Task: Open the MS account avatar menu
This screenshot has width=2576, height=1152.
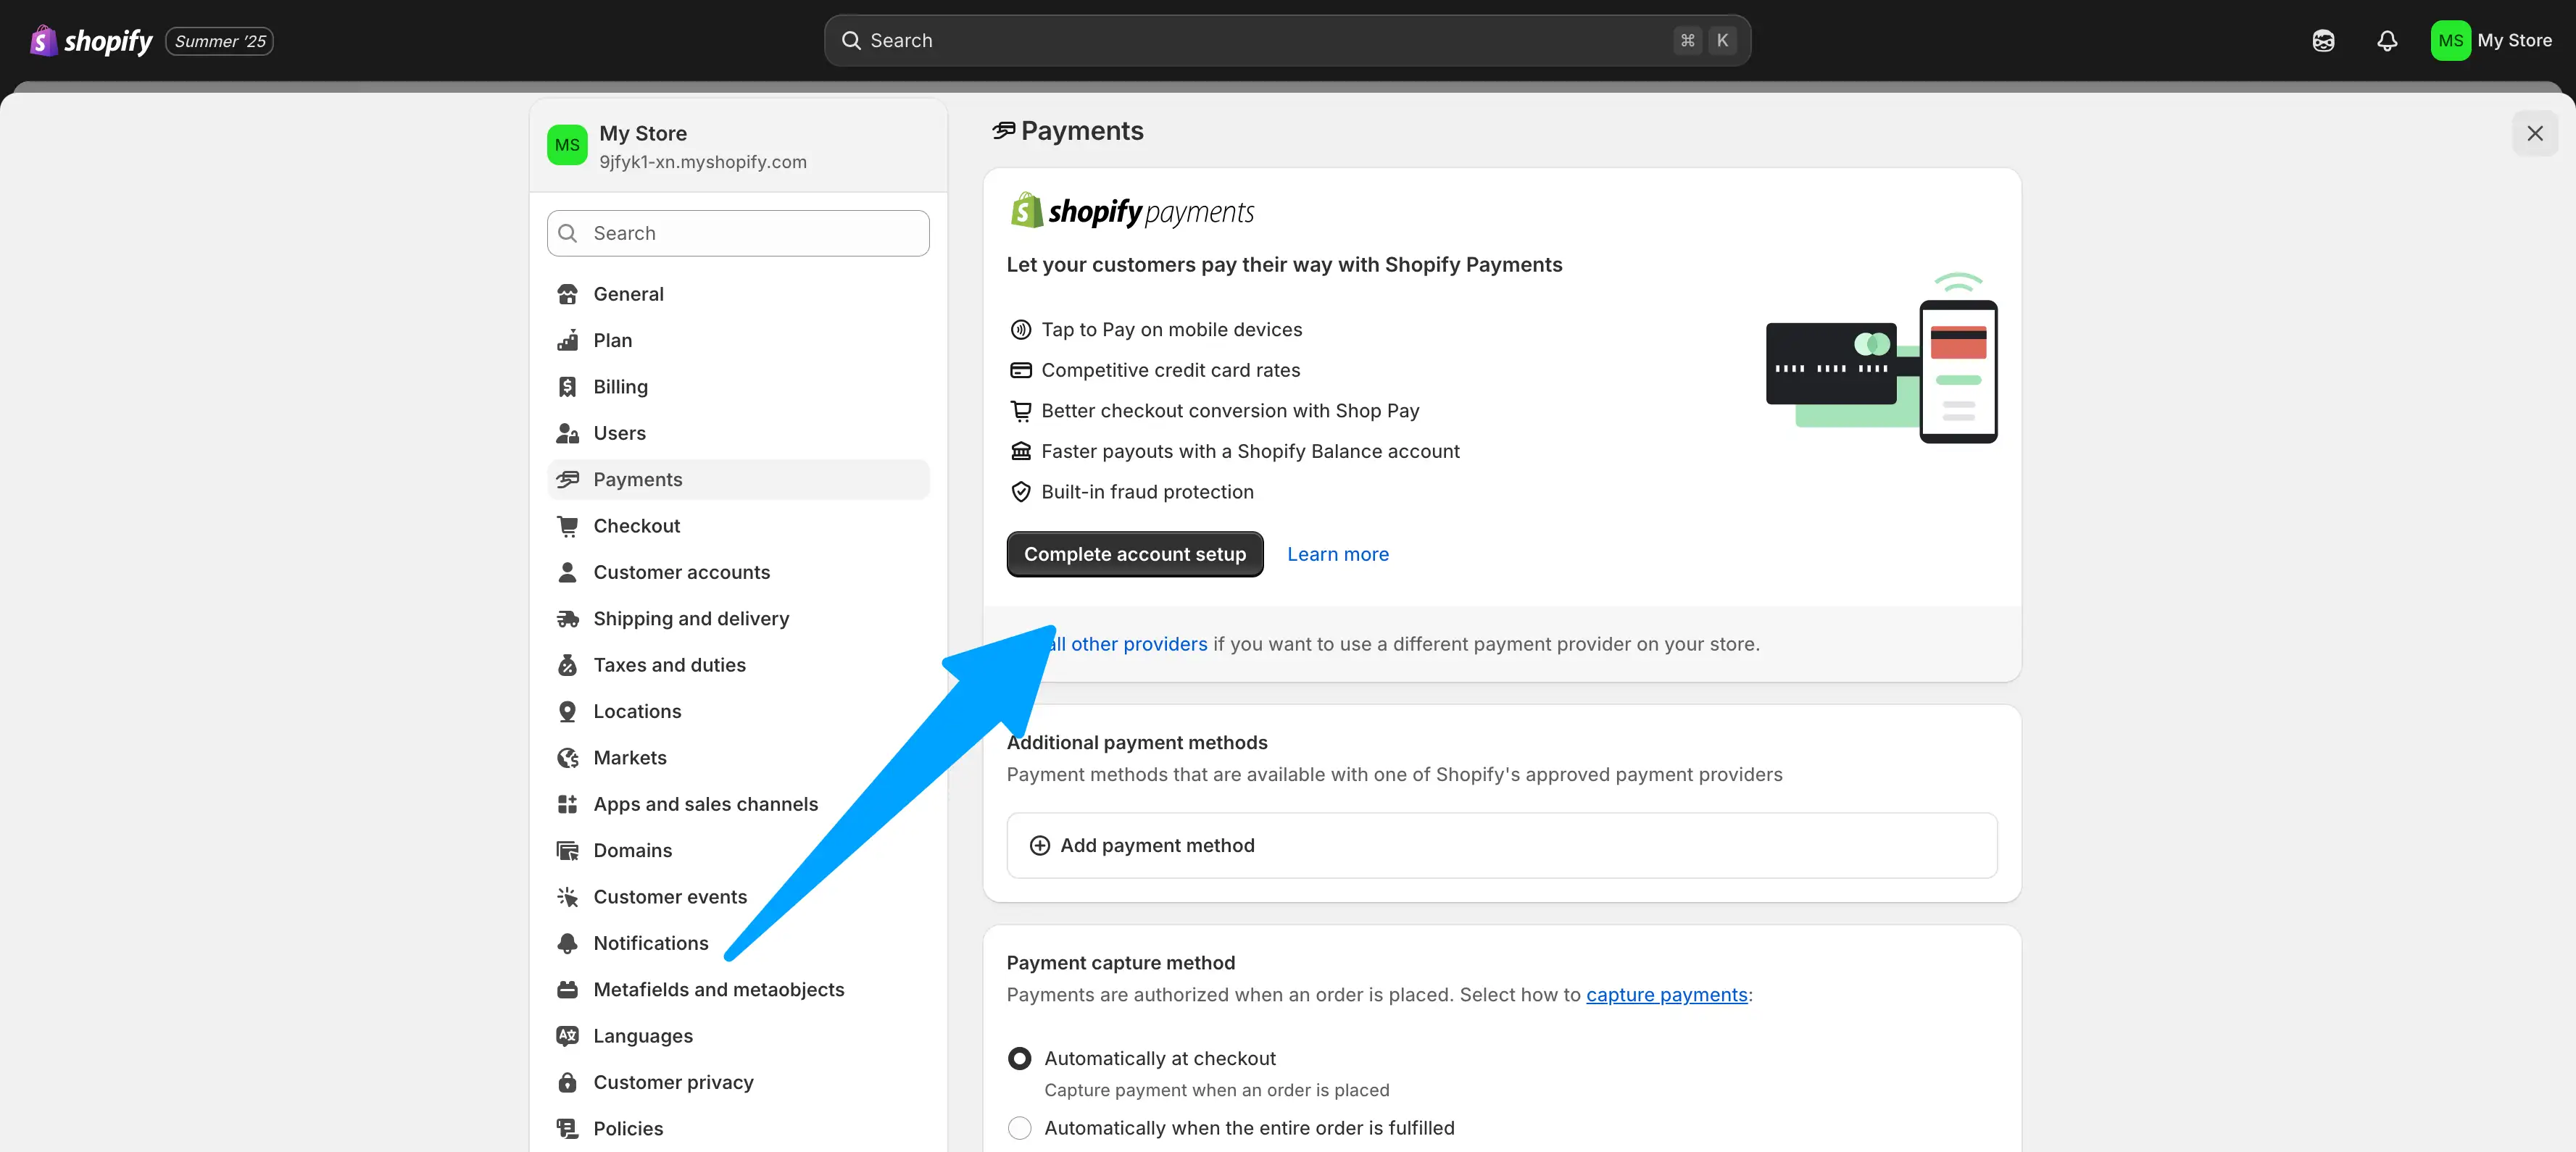Action: click(2450, 41)
